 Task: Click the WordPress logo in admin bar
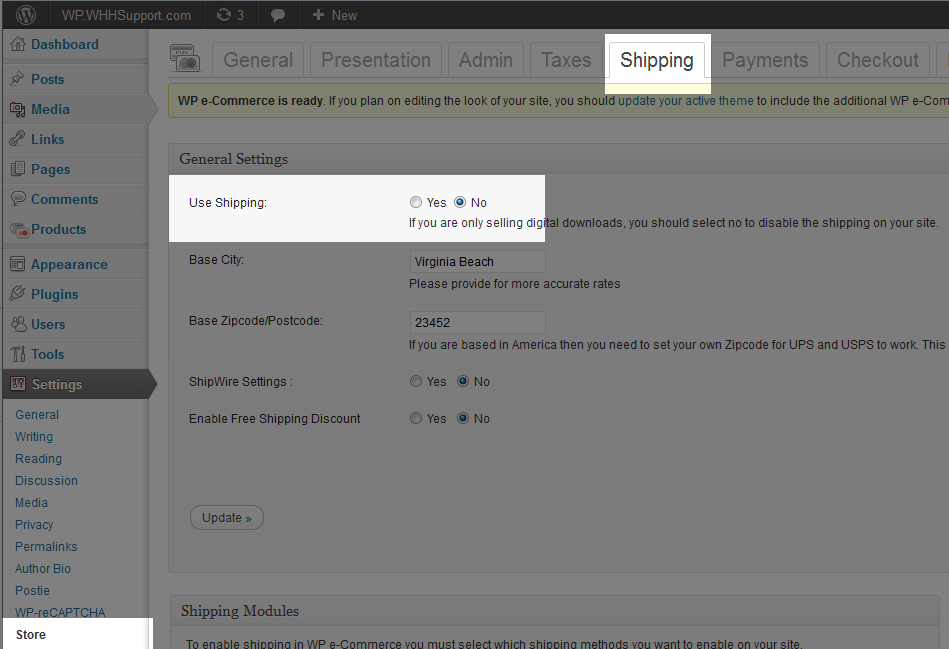[x=26, y=15]
